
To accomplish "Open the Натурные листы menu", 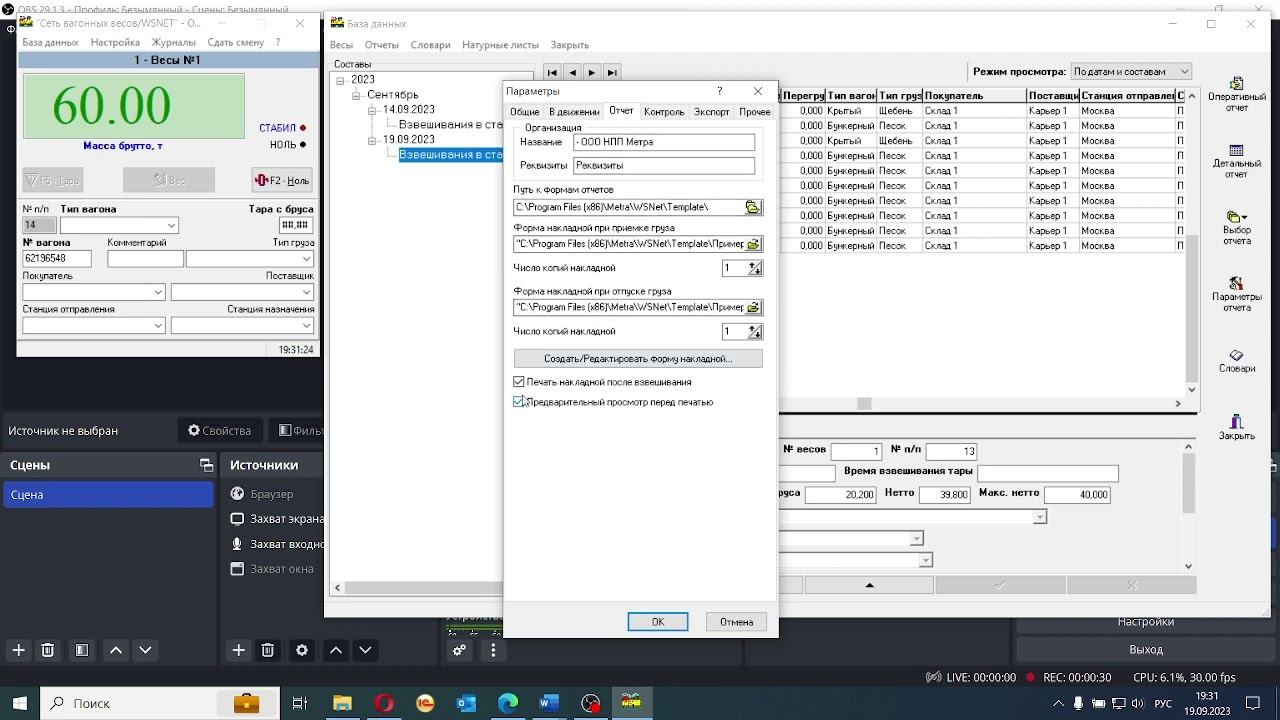I will (500, 45).
